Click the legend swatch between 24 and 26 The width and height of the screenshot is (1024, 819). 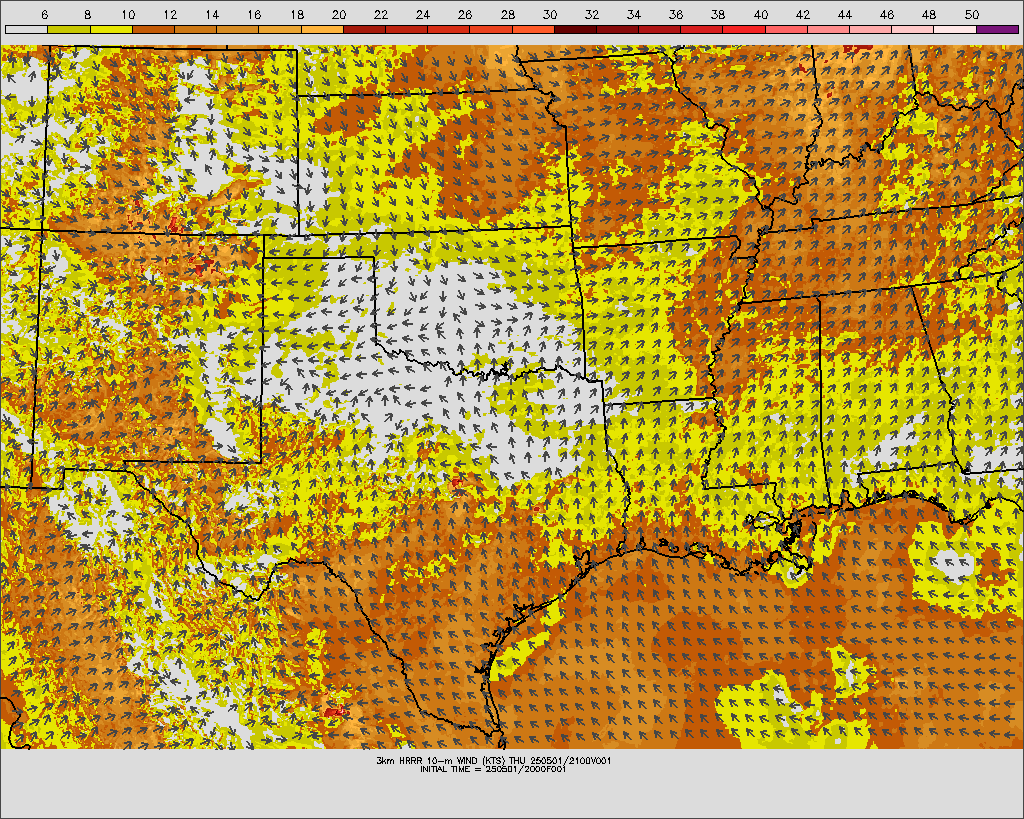tap(449, 29)
